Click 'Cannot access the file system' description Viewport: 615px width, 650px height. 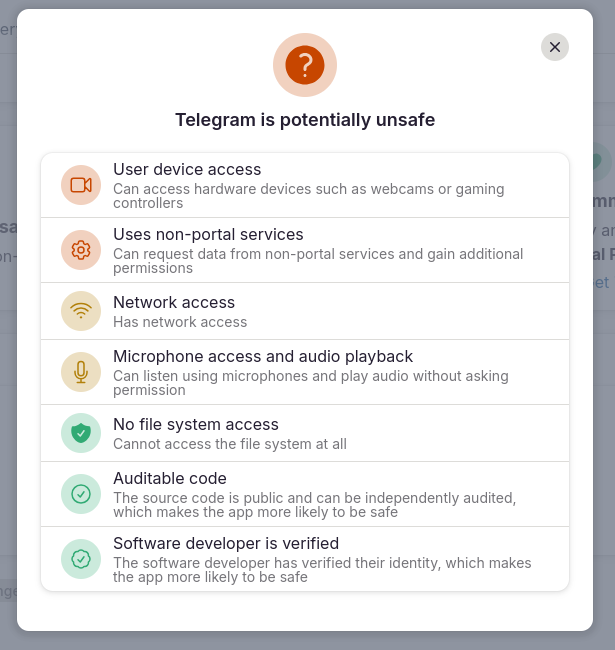[x=230, y=444]
